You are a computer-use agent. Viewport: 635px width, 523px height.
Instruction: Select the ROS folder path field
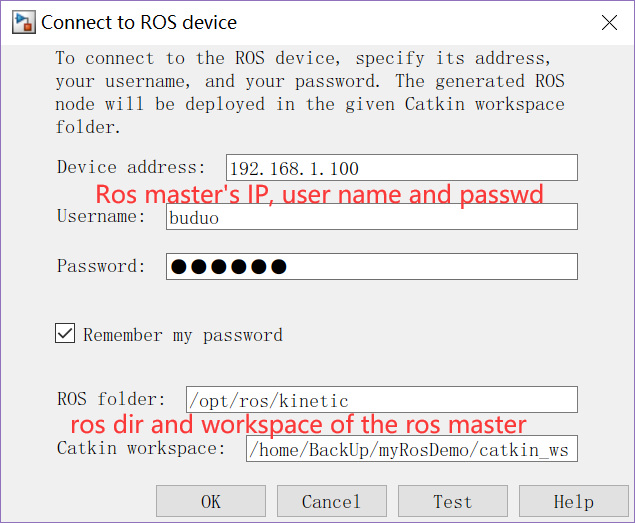click(x=382, y=400)
